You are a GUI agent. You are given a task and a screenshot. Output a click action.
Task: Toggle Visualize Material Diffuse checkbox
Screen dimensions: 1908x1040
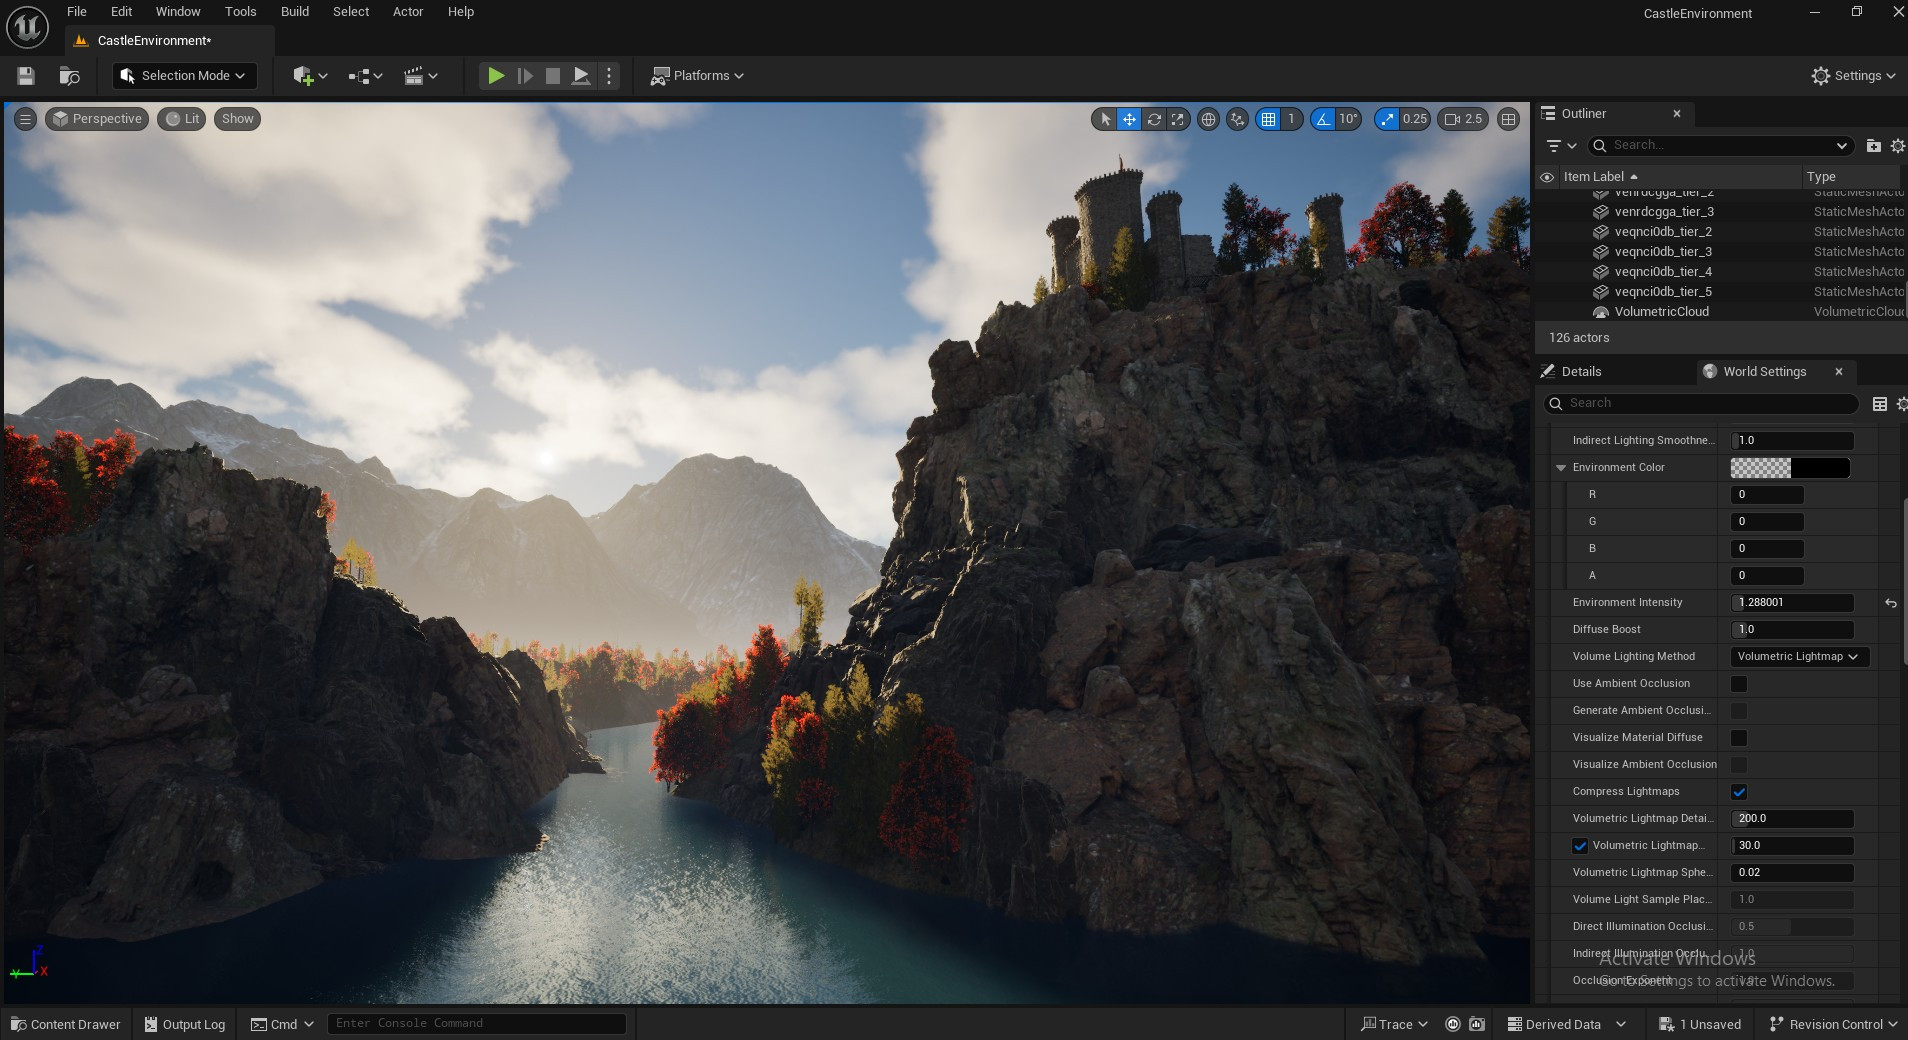click(1739, 738)
